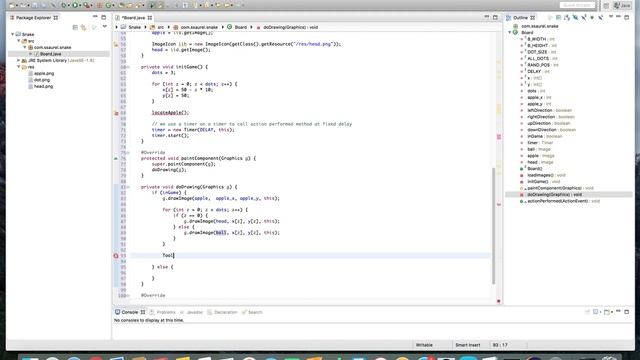Click the Java perspective button
This screenshot has width=640, height=360.
(x=622, y=5)
